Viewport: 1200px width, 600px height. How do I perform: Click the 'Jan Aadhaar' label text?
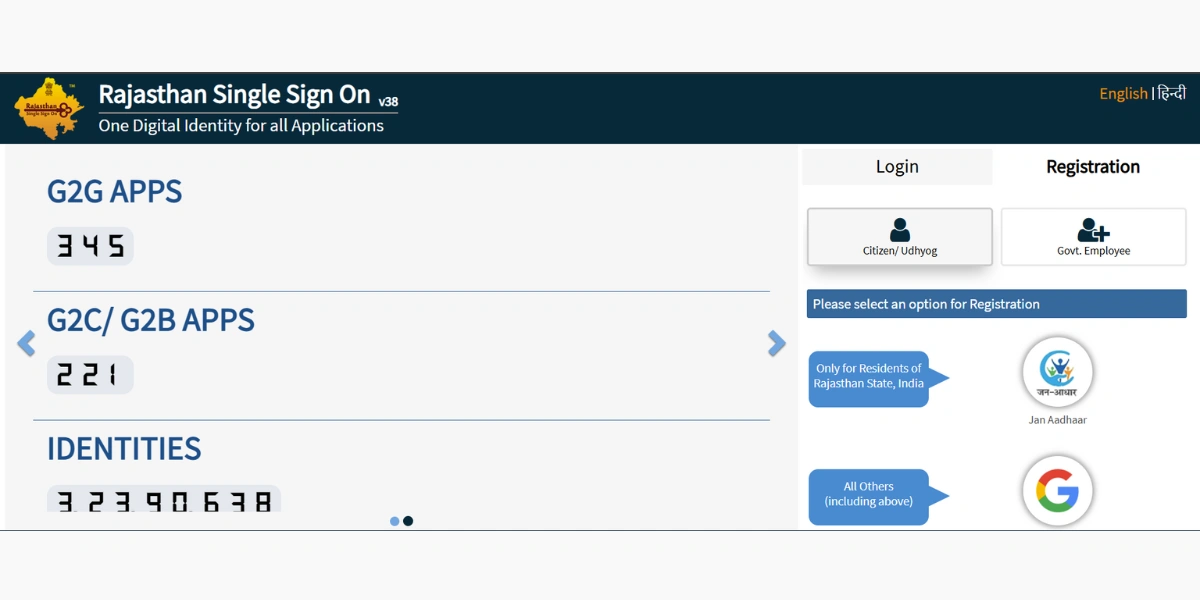(x=1057, y=420)
